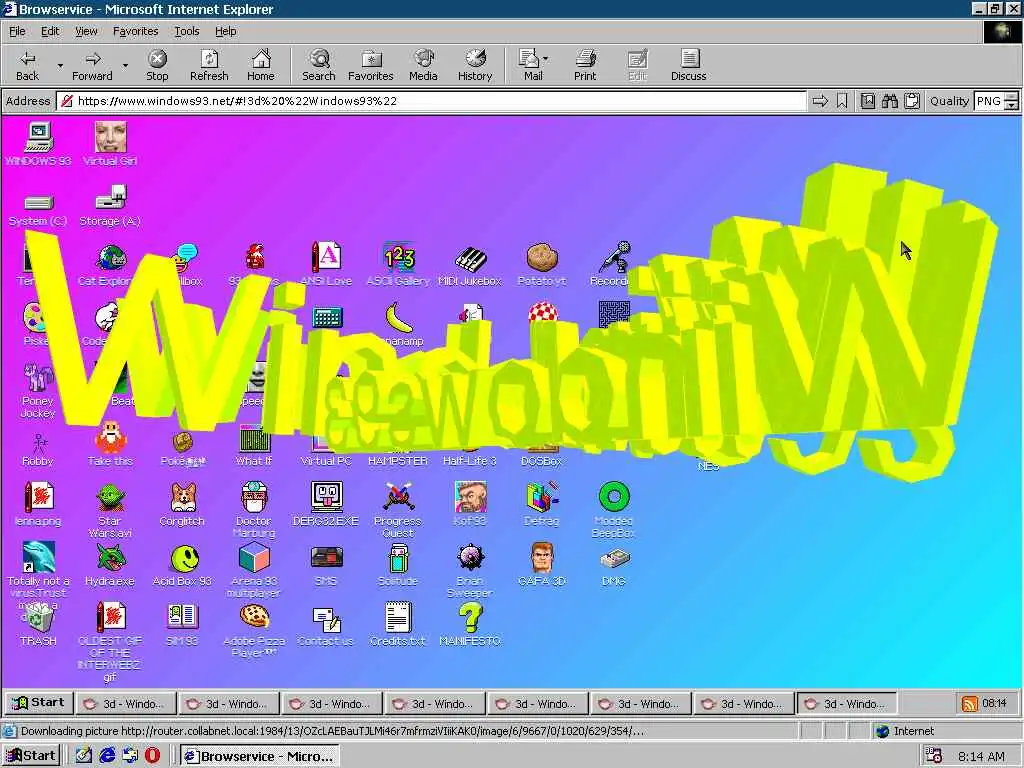Launch the Cat Explorer icon
This screenshot has width=1024, height=768.
click(x=110, y=264)
